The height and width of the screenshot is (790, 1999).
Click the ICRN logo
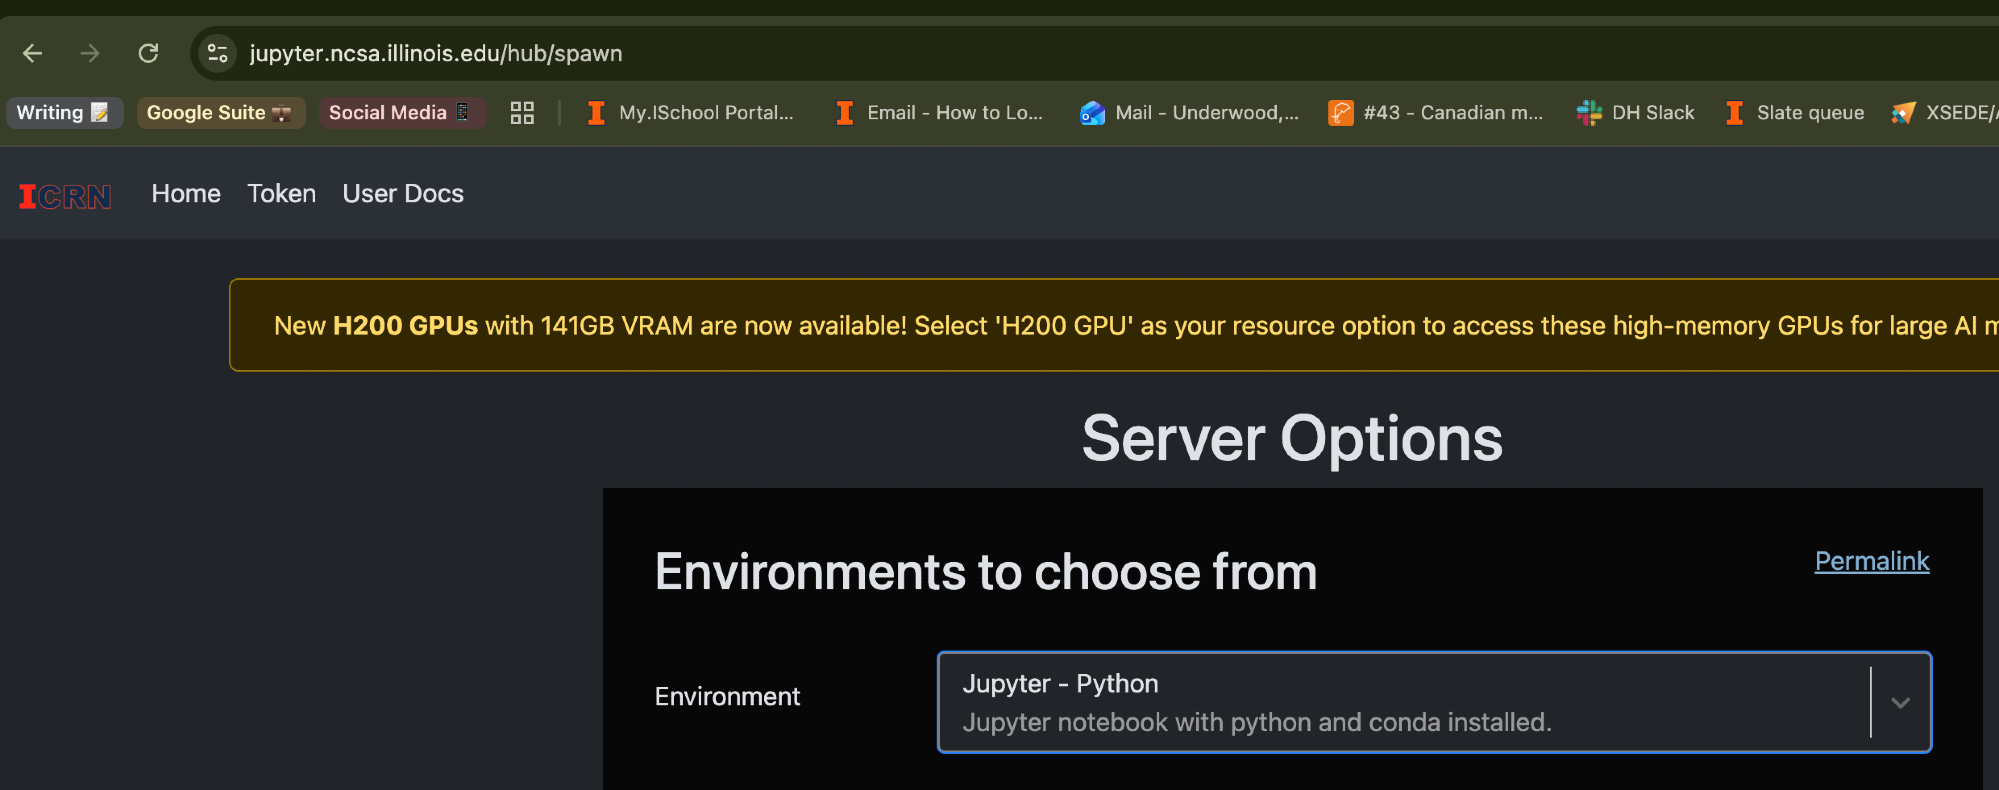[x=65, y=196]
